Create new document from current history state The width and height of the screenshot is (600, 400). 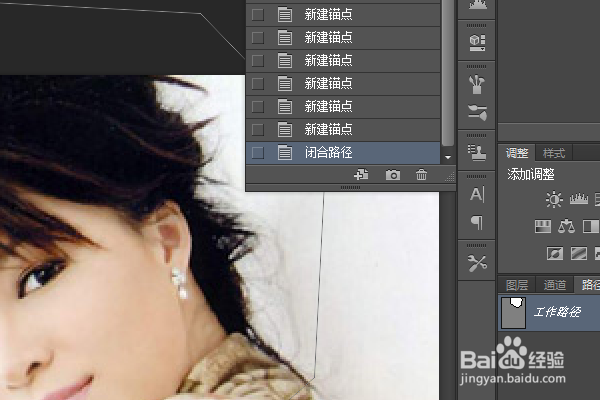361,175
